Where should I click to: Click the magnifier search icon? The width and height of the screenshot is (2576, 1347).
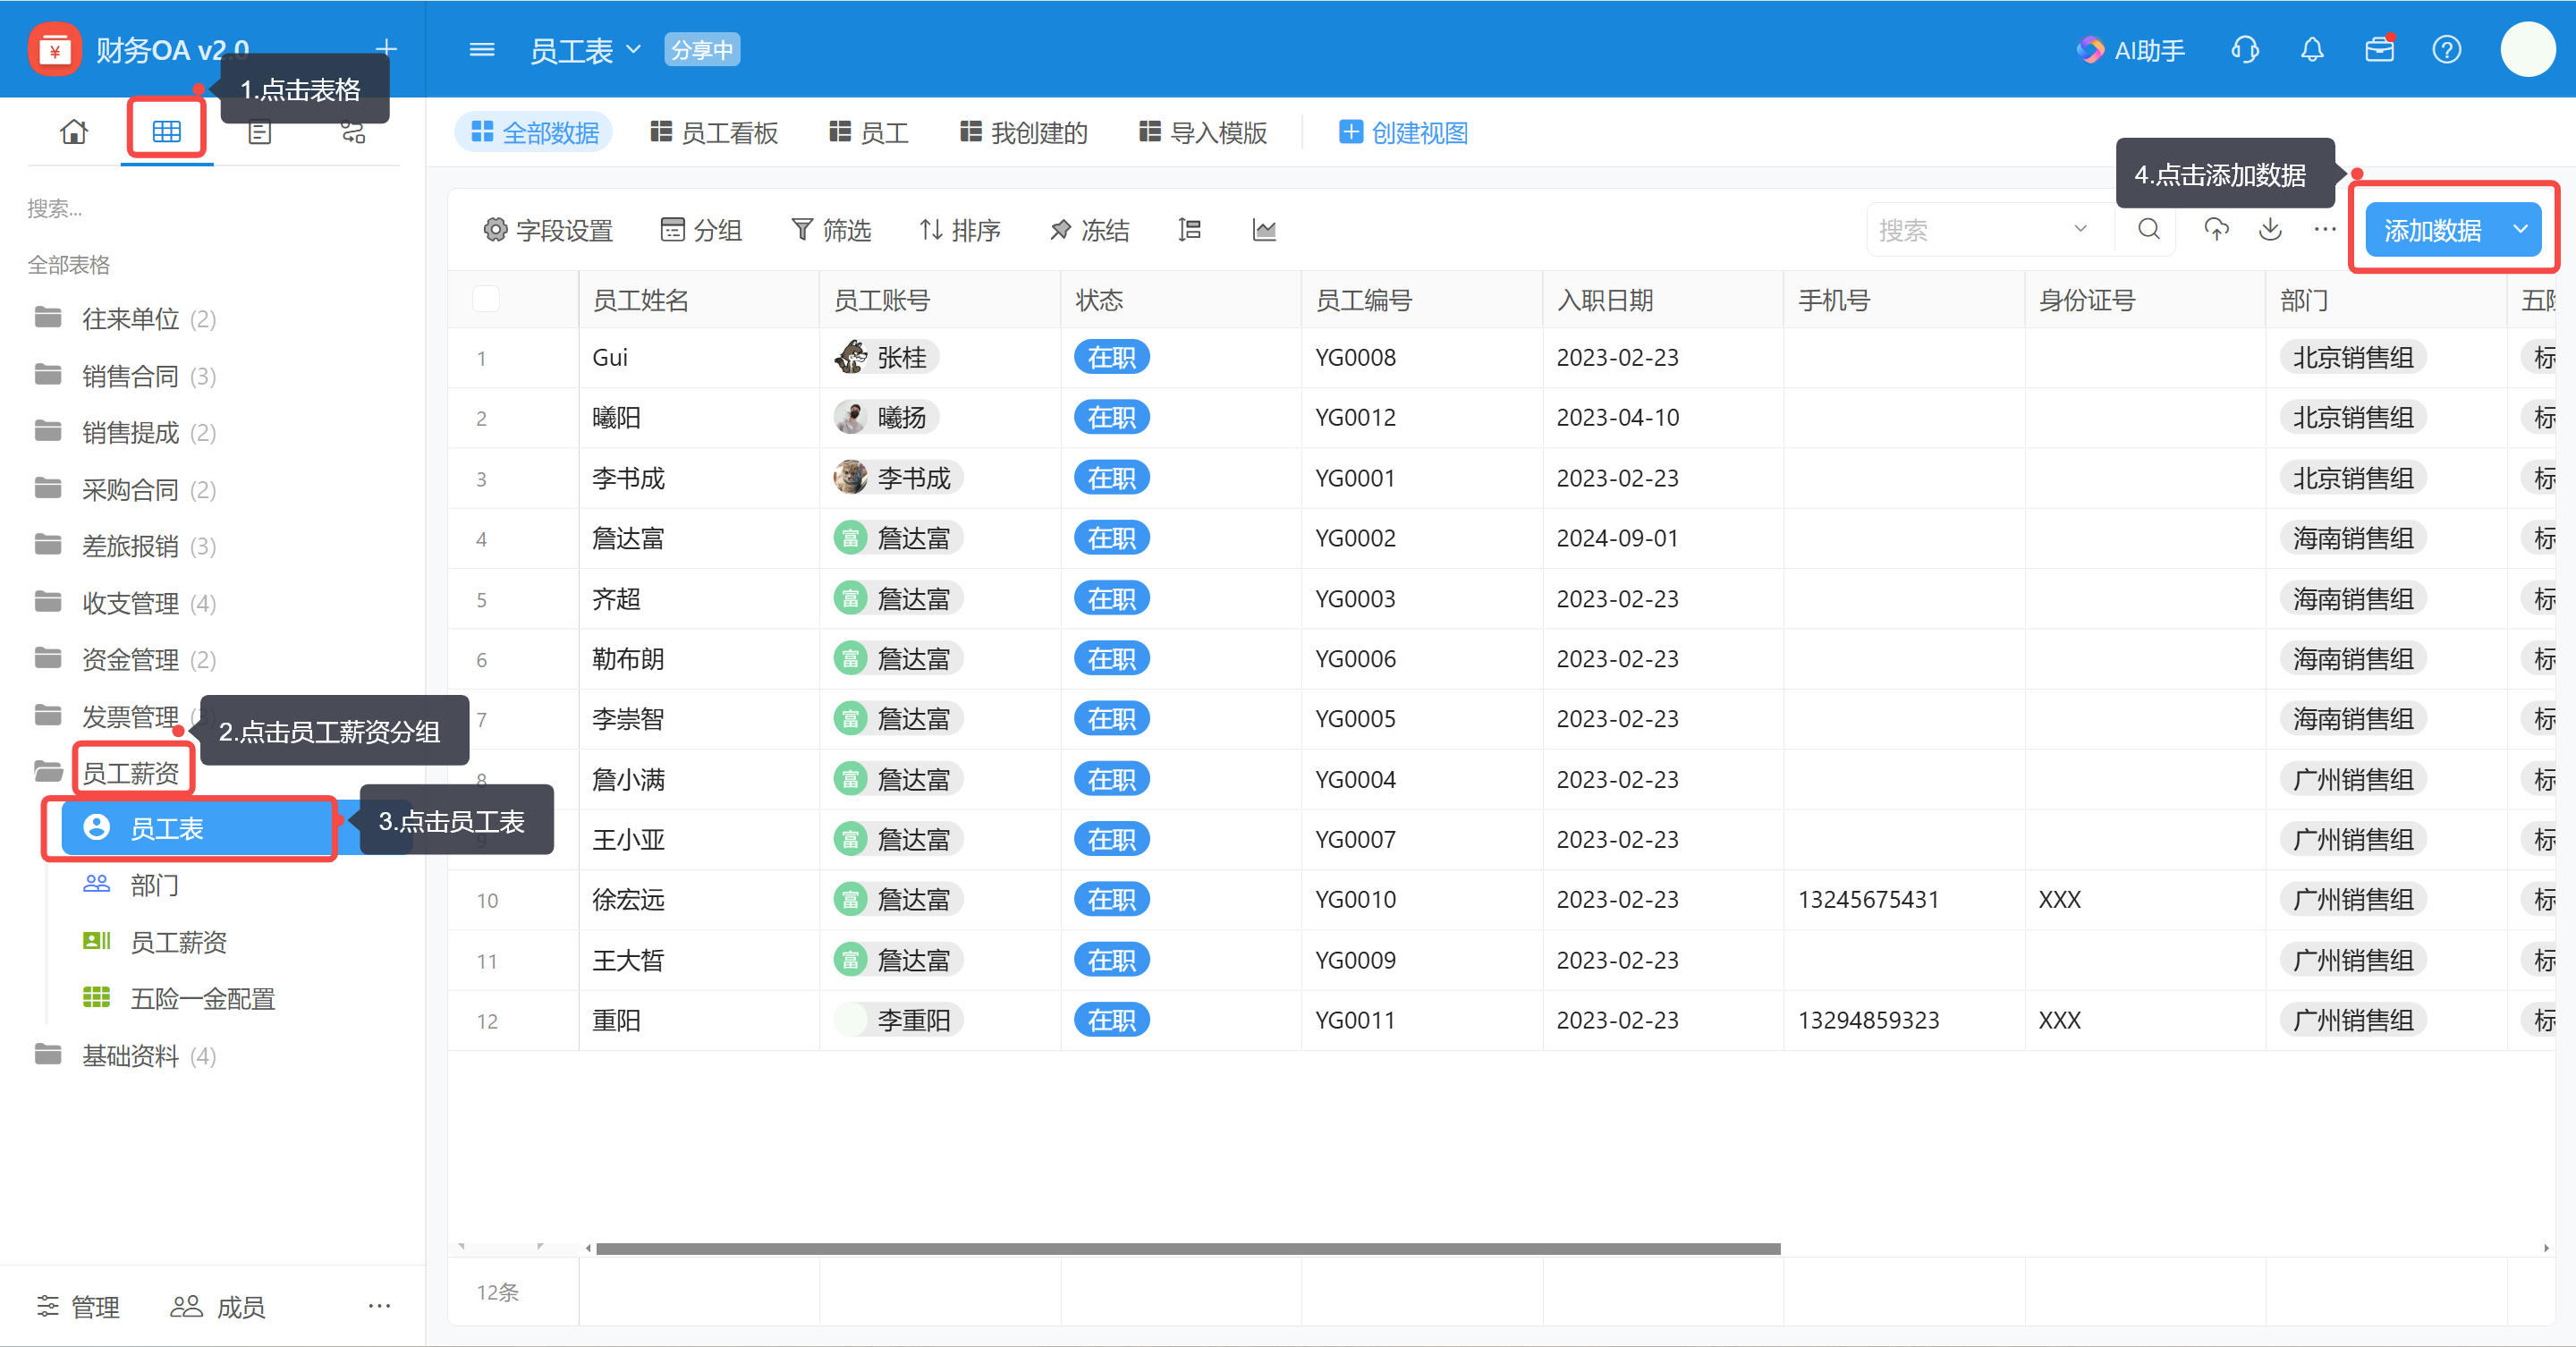(2148, 230)
